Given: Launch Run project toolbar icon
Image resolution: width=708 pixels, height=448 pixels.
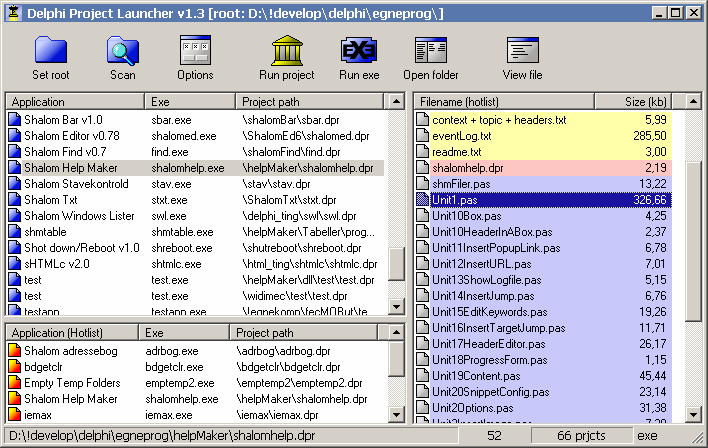Looking at the screenshot, I should [287, 50].
